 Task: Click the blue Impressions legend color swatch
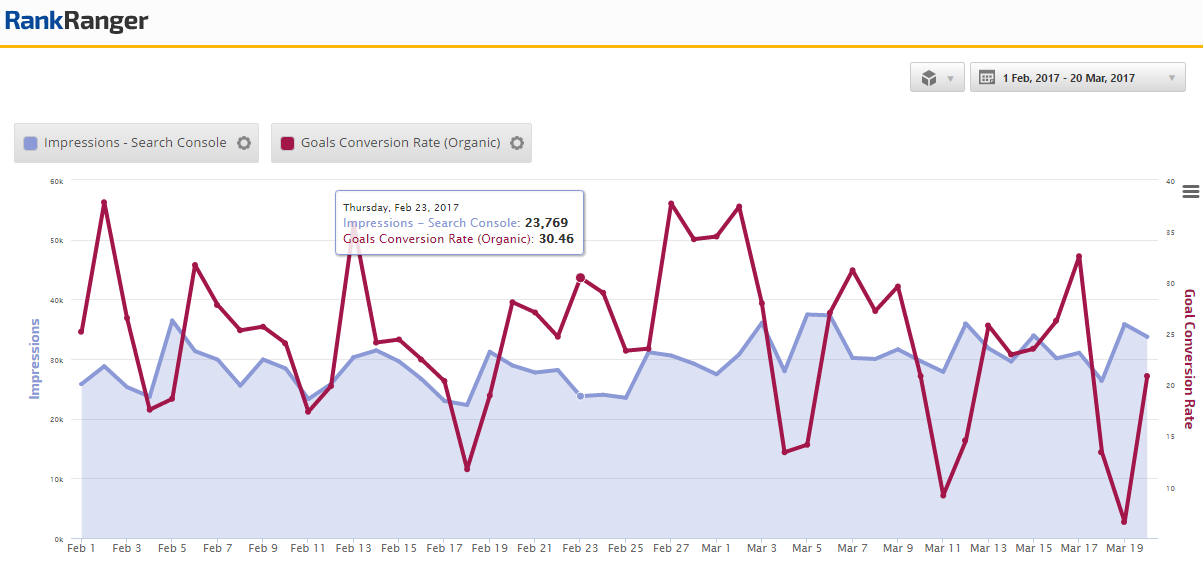coord(30,143)
